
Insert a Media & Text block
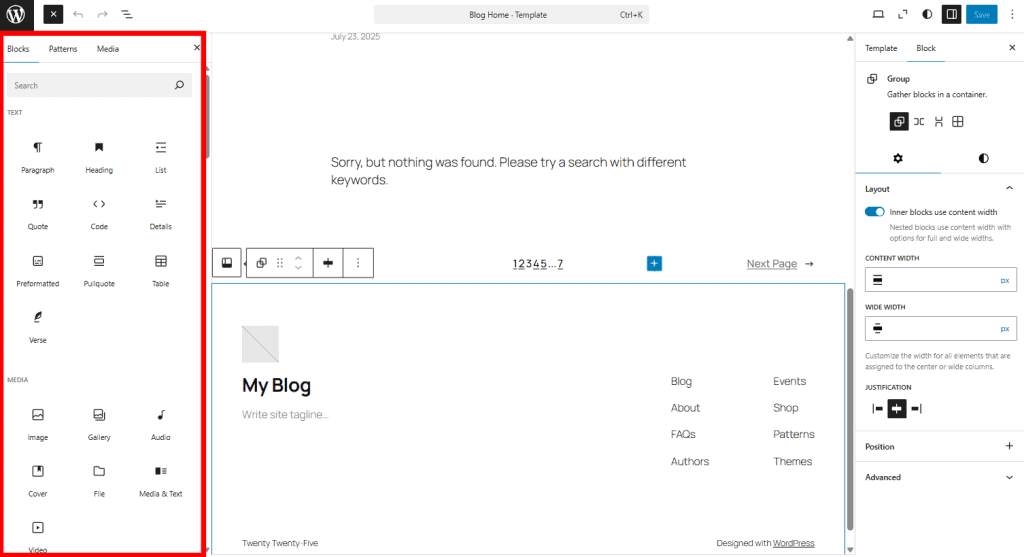click(161, 481)
